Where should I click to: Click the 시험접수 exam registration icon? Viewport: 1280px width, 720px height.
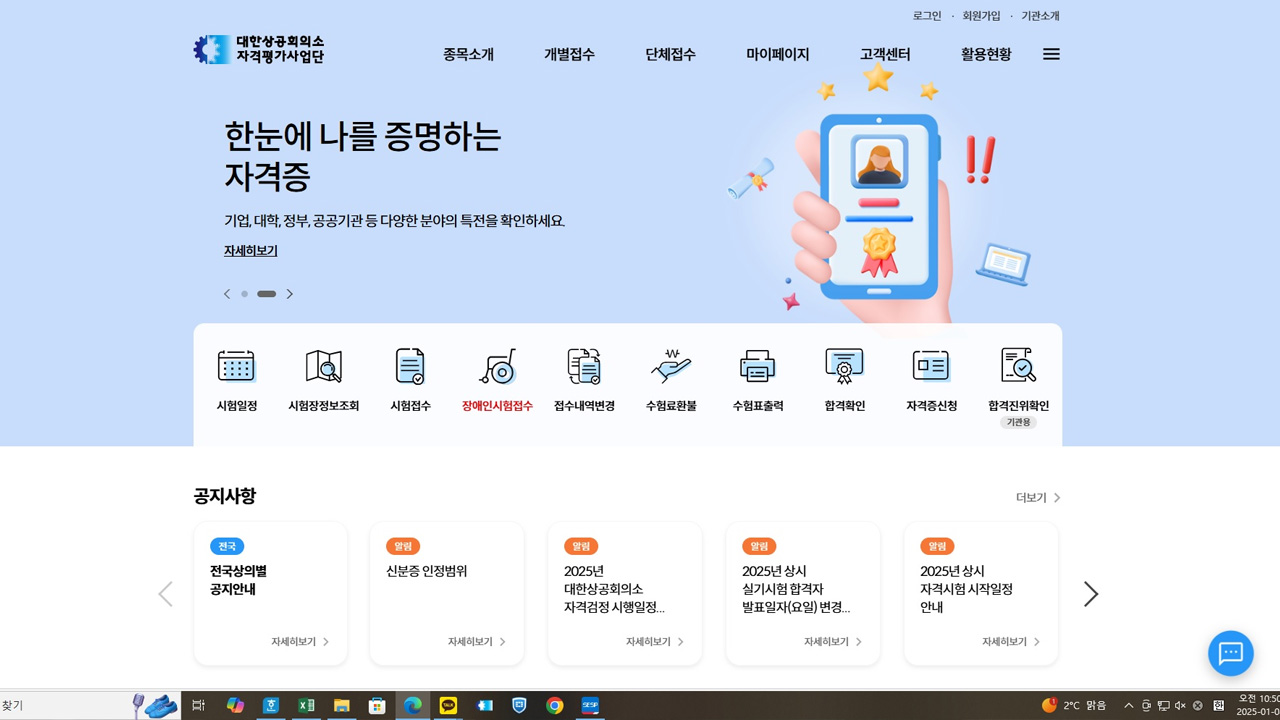coord(410,380)
